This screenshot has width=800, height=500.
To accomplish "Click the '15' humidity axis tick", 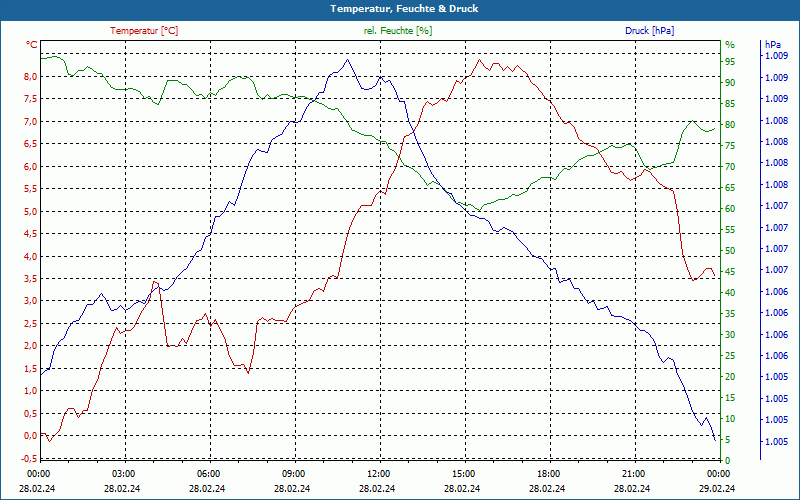I will 730,397.
